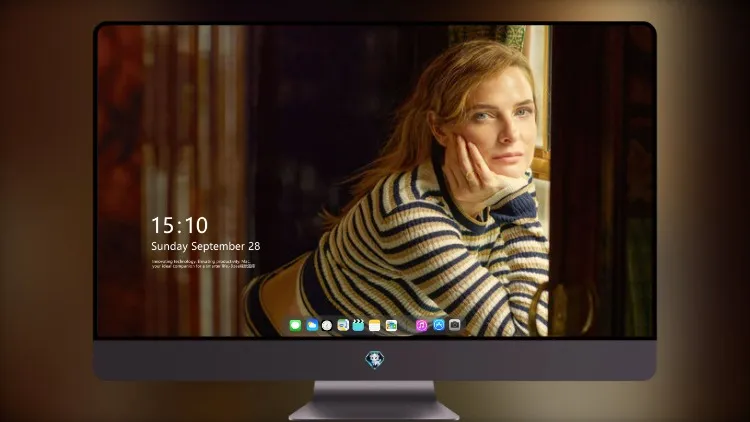Open the colorful gallery app in dock

point(391,325)
